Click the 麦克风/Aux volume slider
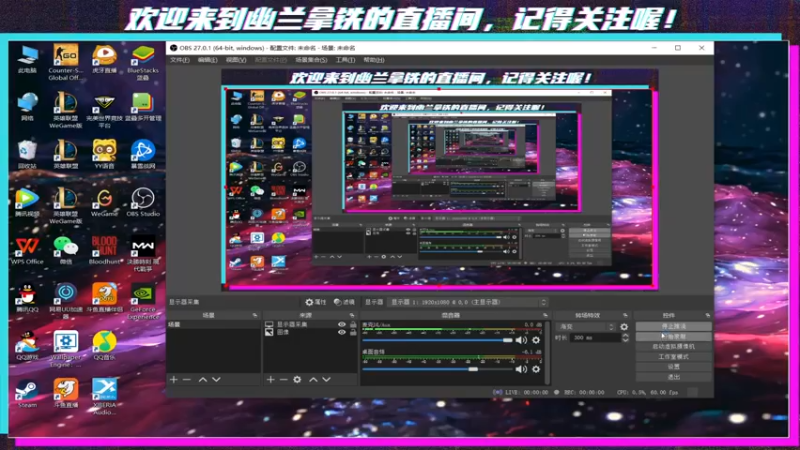The width and height of the screenshot is (800, 450). click(437, 340)
